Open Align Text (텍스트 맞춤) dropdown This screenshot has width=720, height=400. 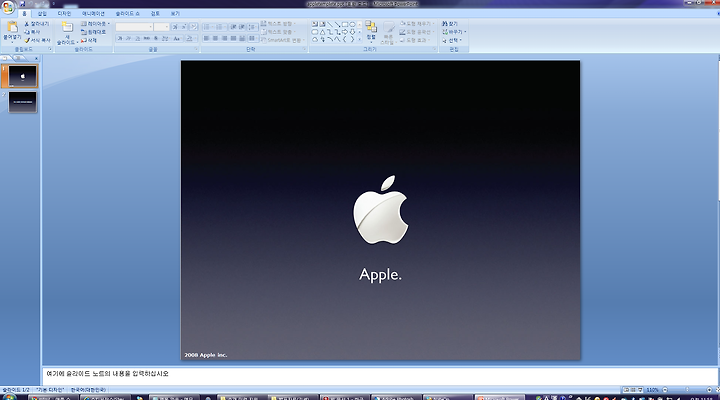(x=278, y=32)
